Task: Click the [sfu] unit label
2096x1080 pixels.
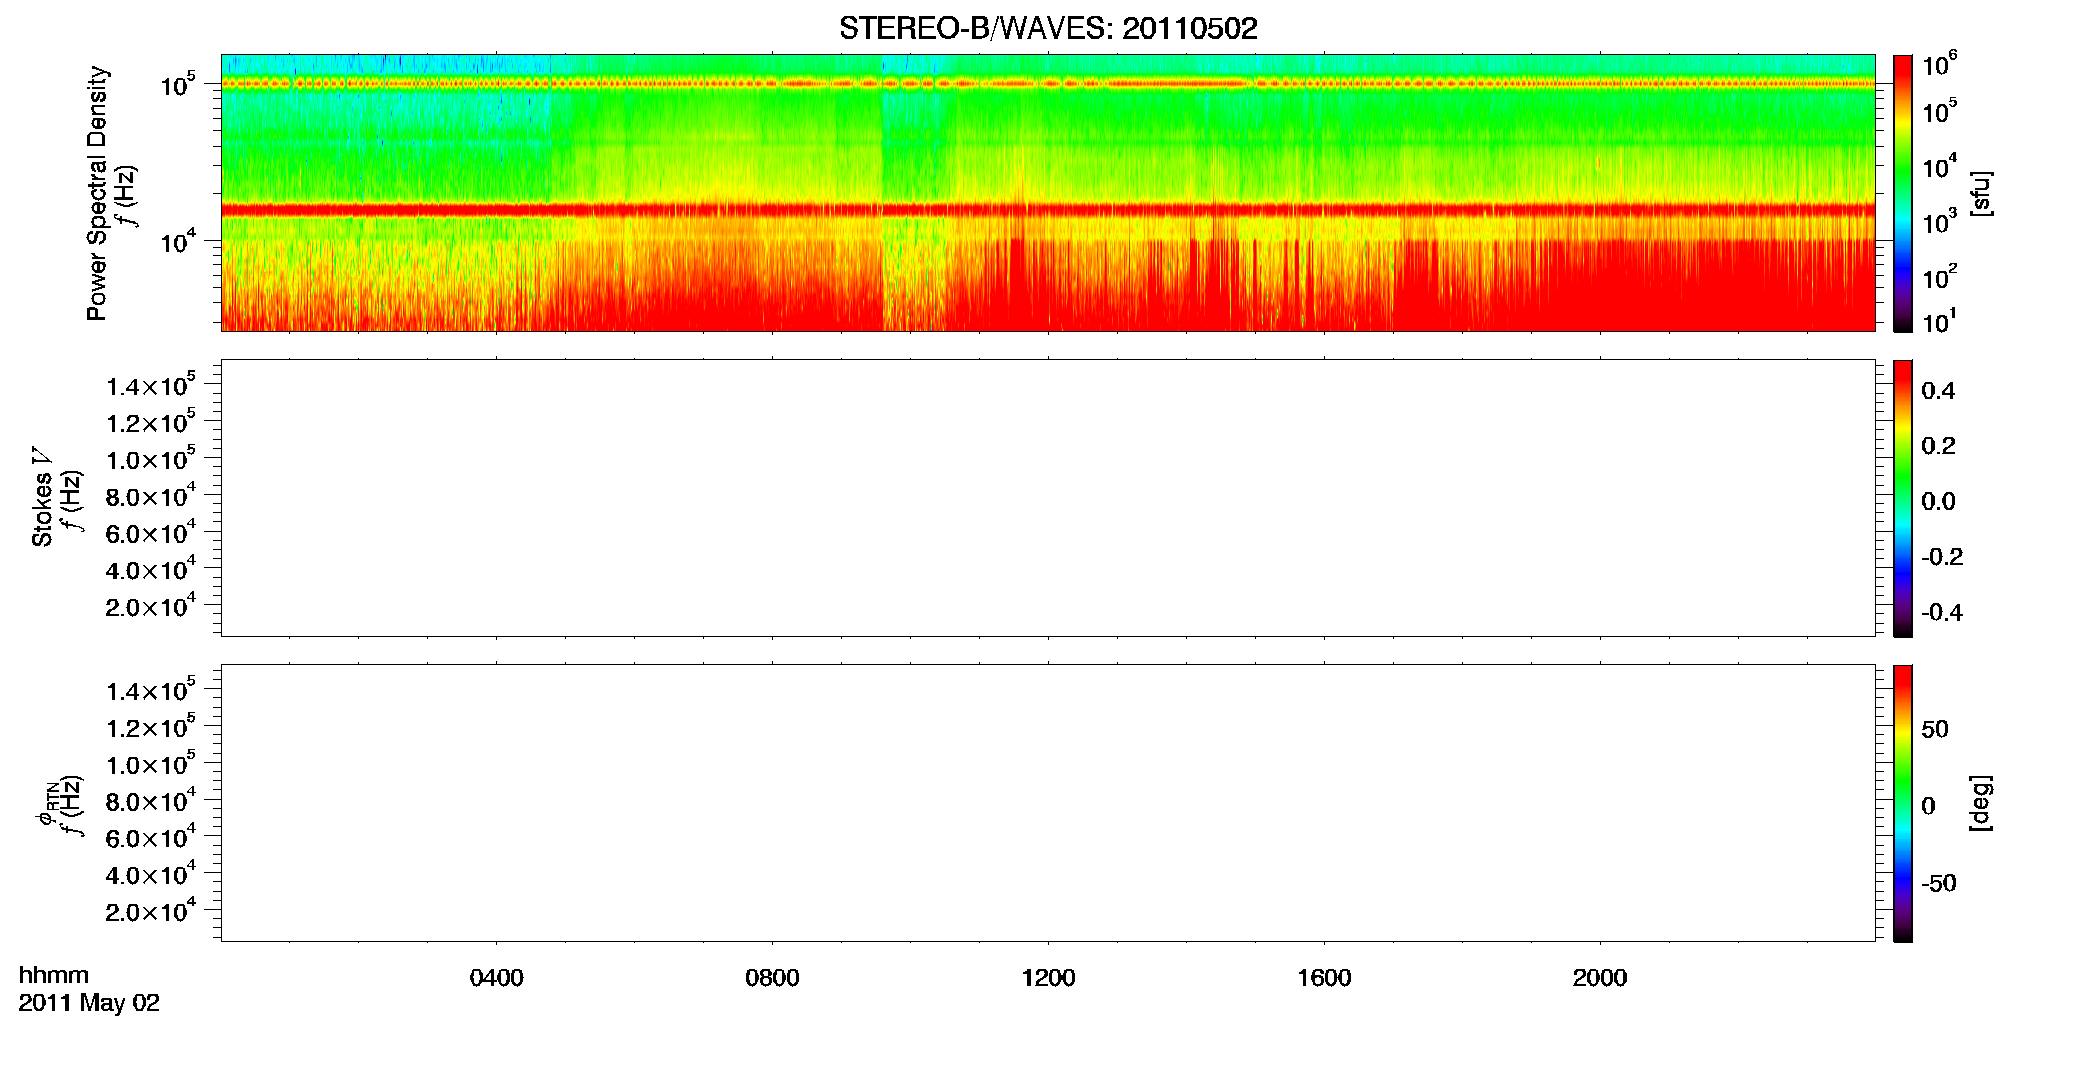Action: coord(1980,193)
